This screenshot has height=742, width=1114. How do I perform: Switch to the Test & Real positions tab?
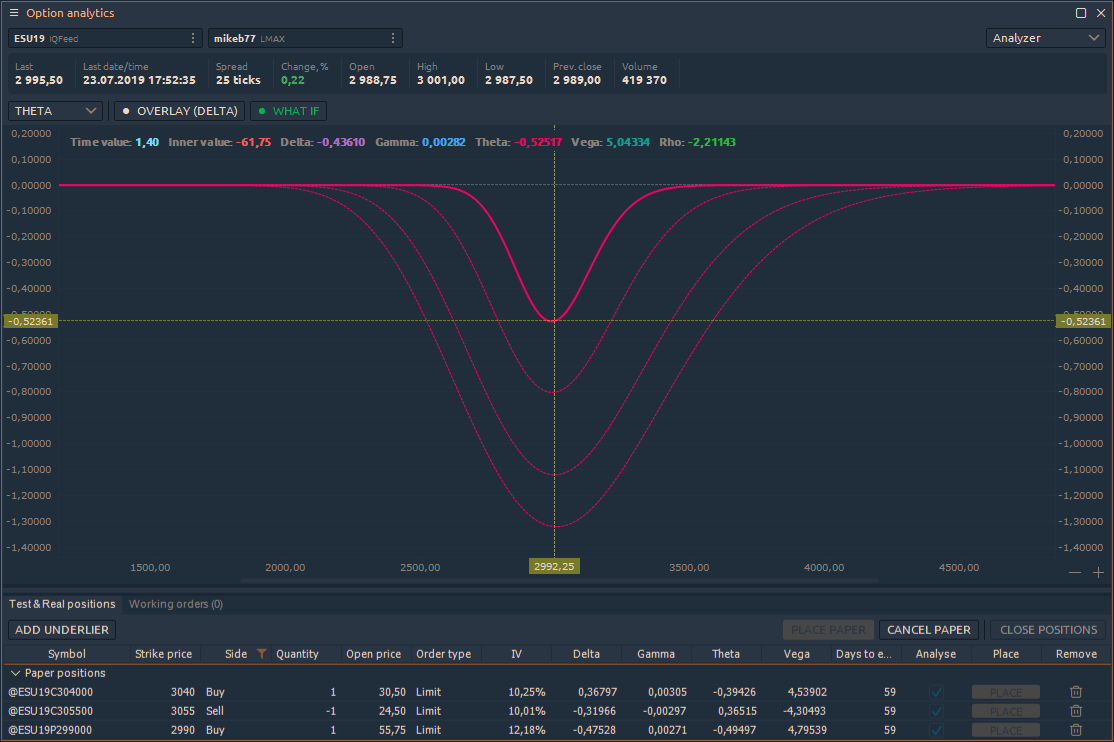click(x=63, y=604)
